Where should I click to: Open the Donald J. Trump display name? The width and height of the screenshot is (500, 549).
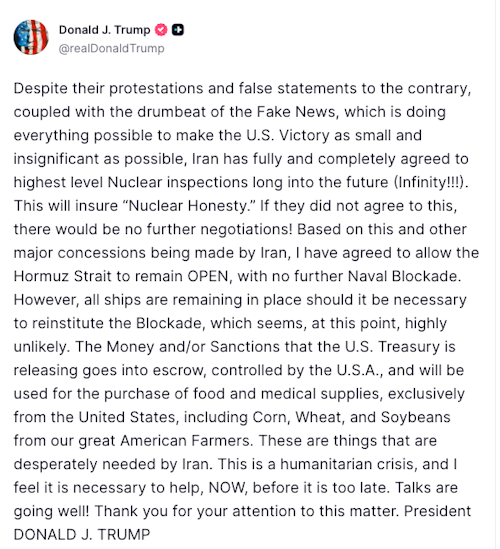pos(104,30)
